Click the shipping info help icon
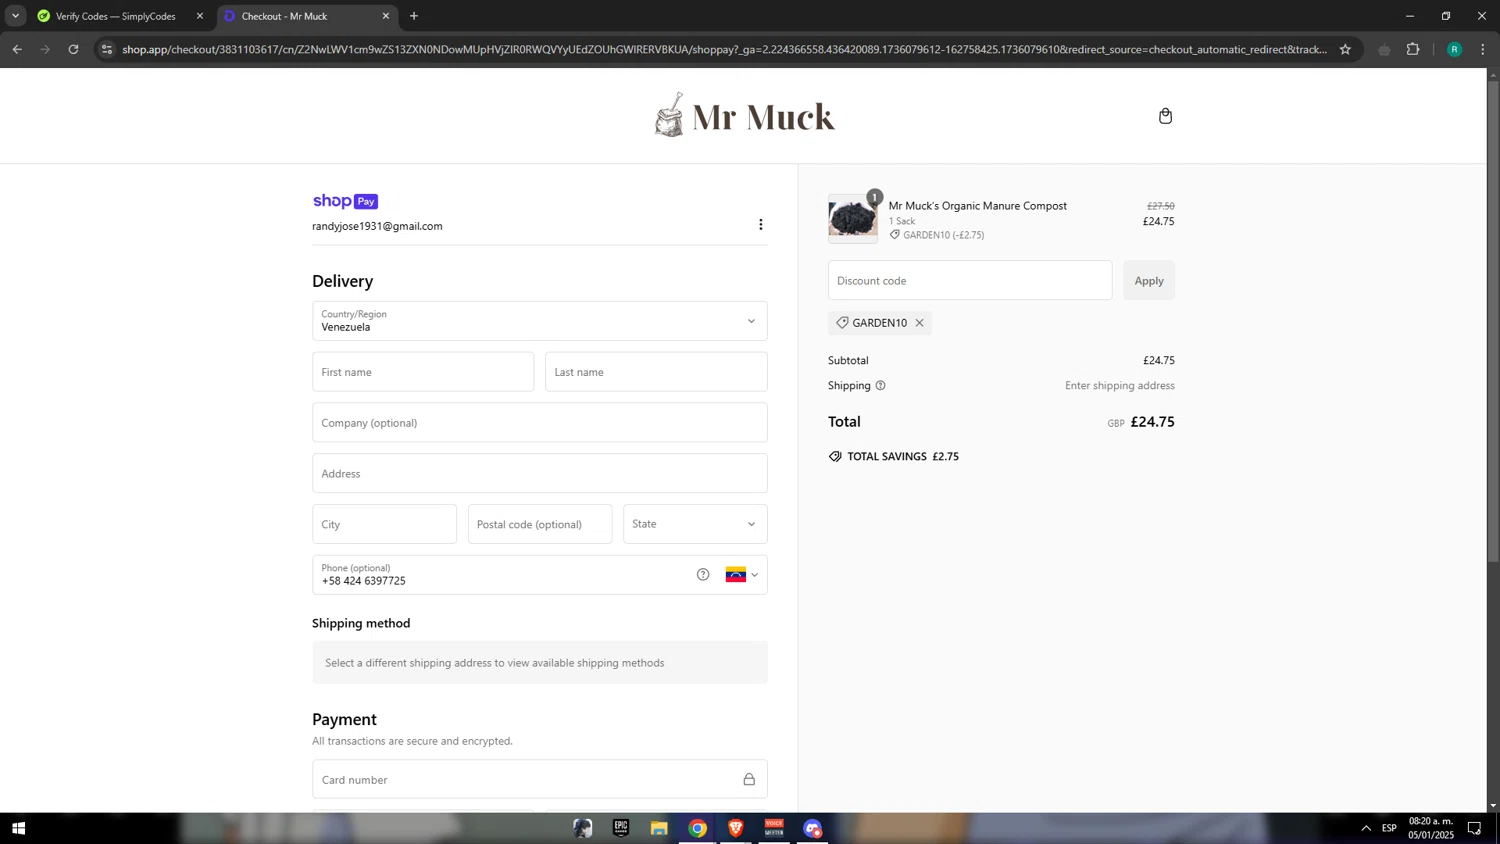 tap(880, 385)
